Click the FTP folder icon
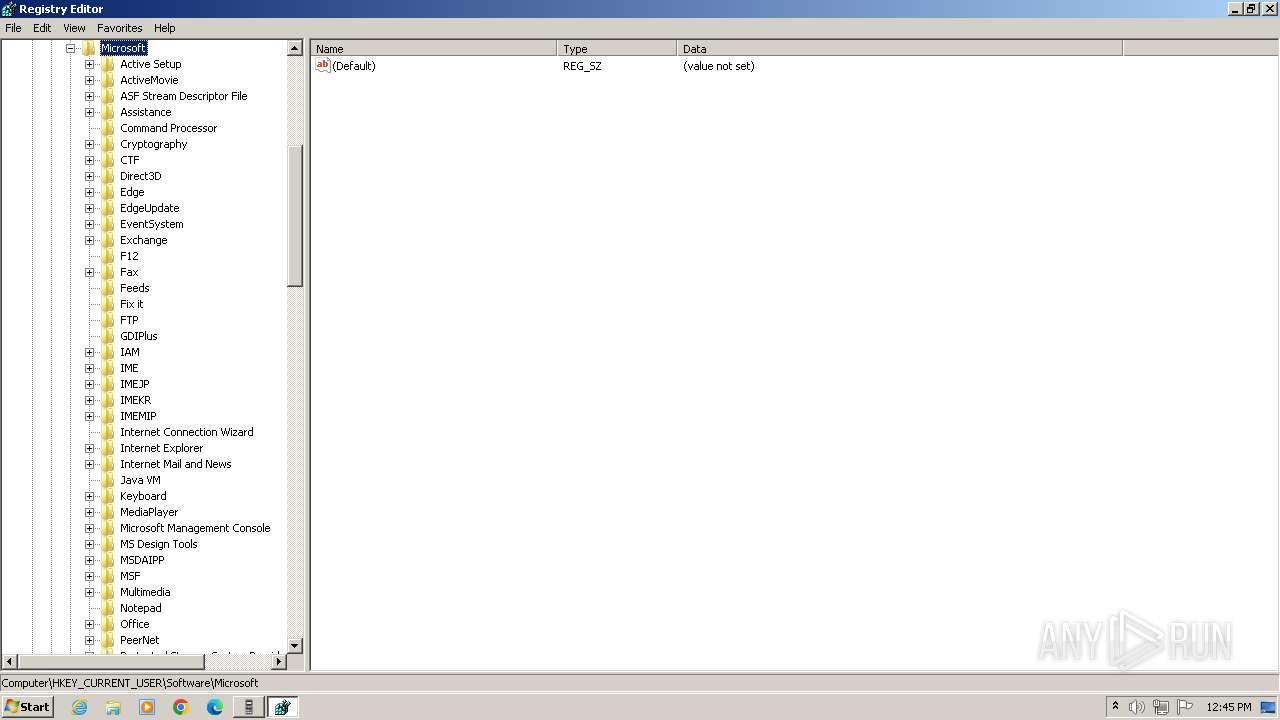 tap(108, 320)
